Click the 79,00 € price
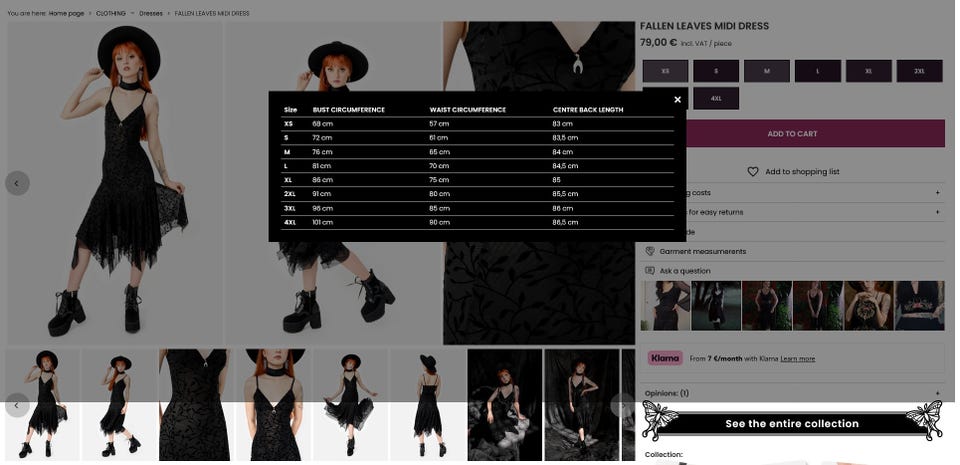960x465 pixels. [x=658, y=43]
